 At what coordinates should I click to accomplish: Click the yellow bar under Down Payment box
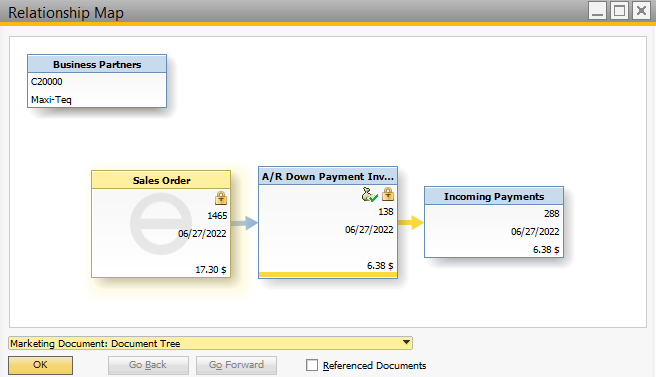click(x=328, y=274)
